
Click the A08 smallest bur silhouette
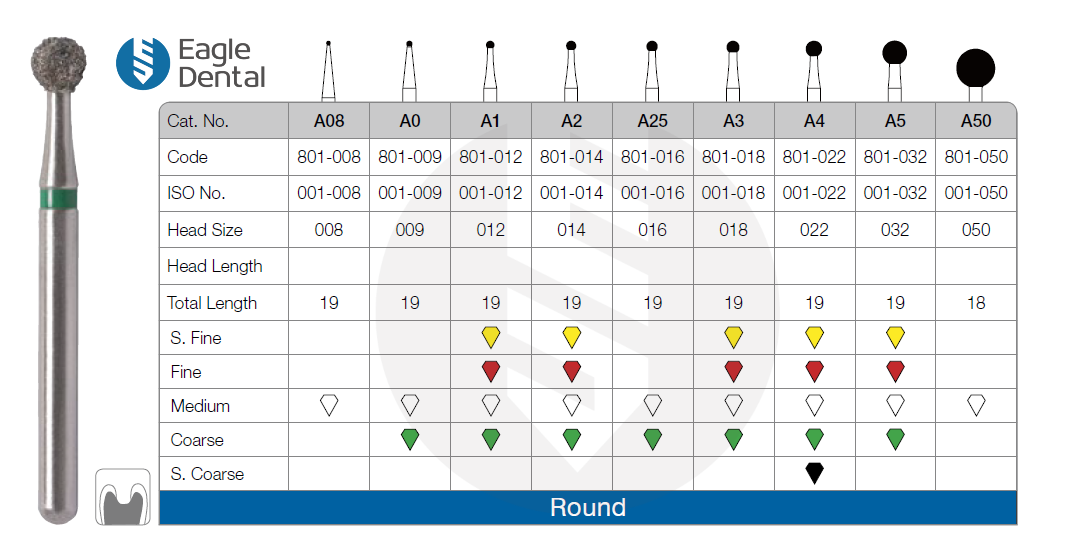[328, 70]
